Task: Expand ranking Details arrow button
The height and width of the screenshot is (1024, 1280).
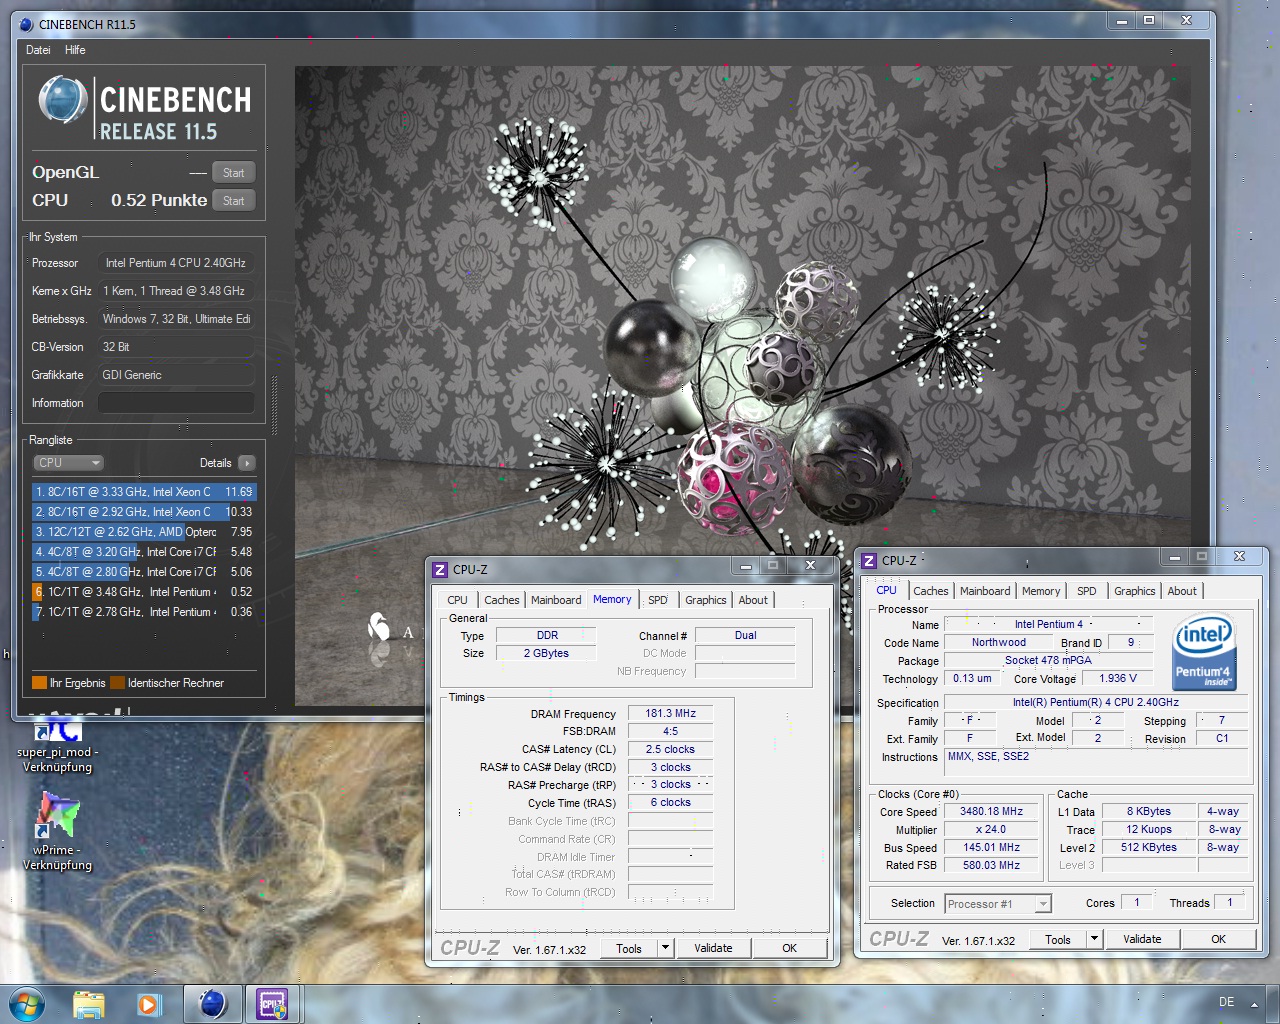Action: coord(247,463)
